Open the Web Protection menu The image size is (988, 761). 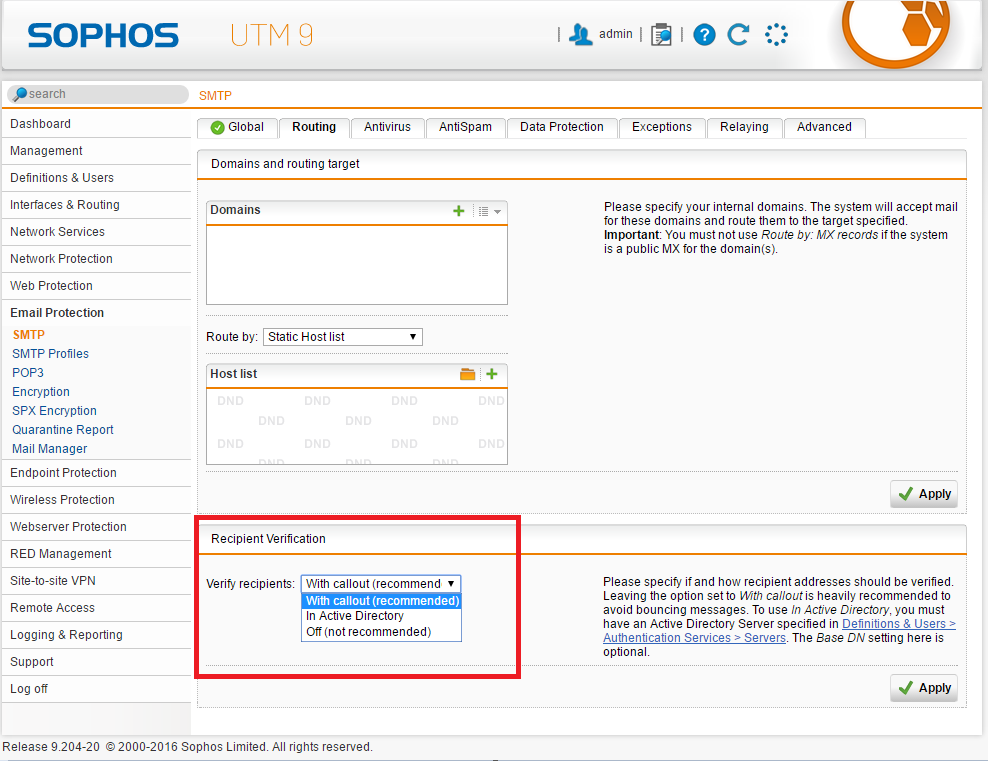[x=96, y=286]
